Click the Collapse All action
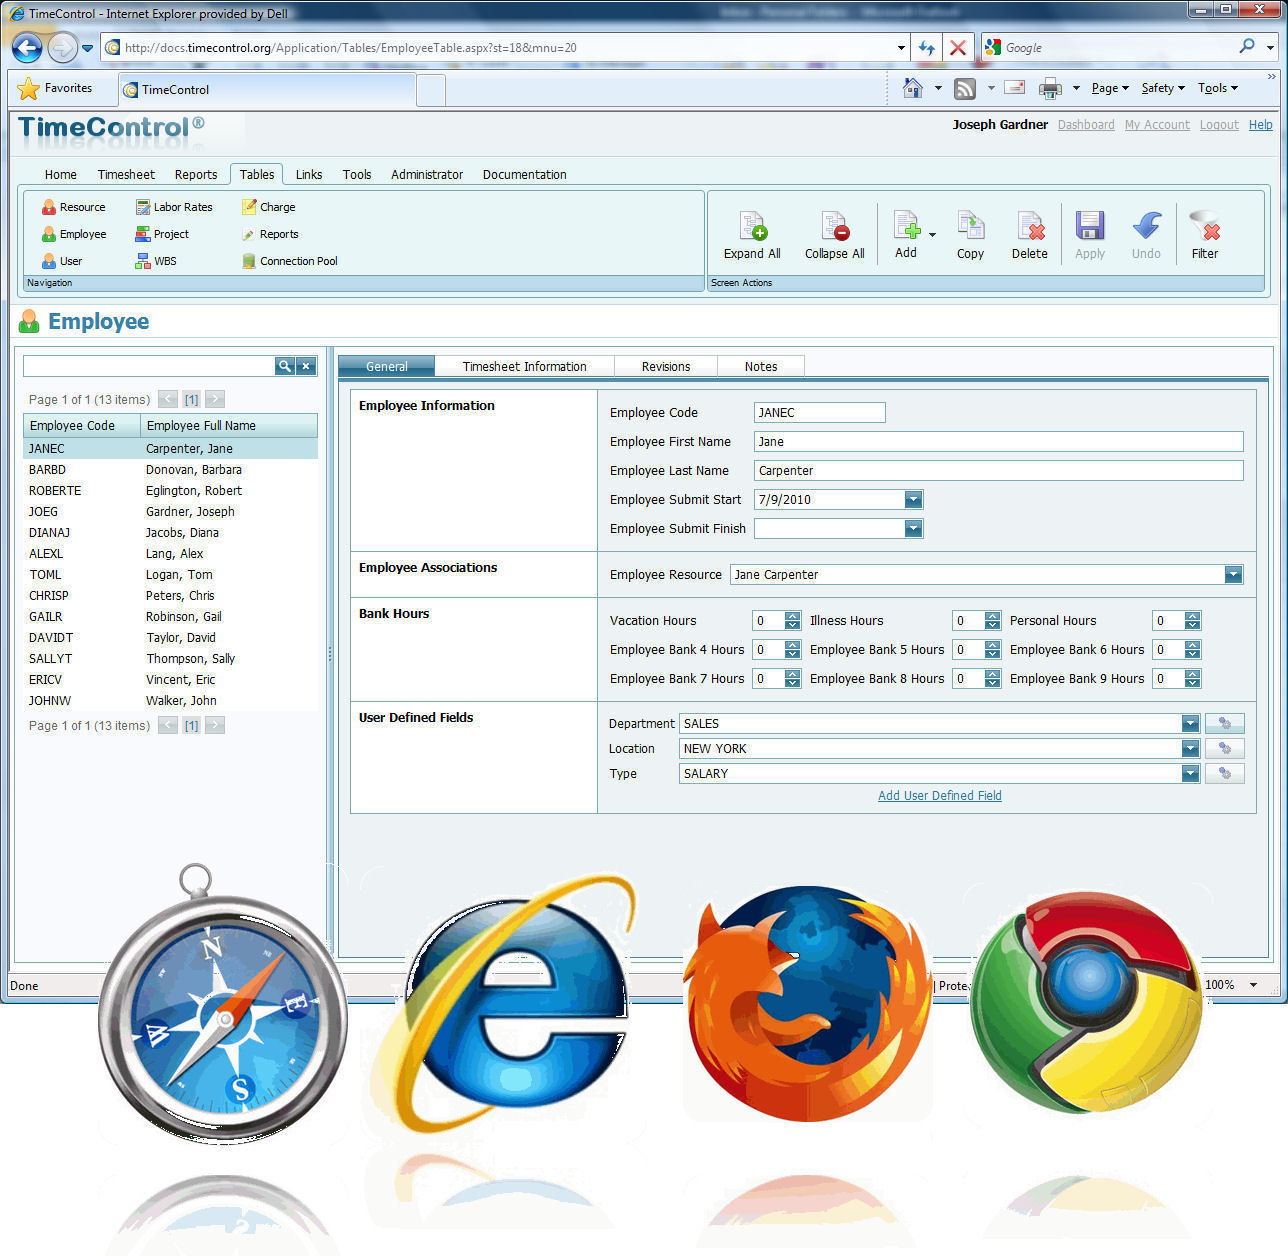The height and width of the screenshot is (1256, 1288). (834, 236)
